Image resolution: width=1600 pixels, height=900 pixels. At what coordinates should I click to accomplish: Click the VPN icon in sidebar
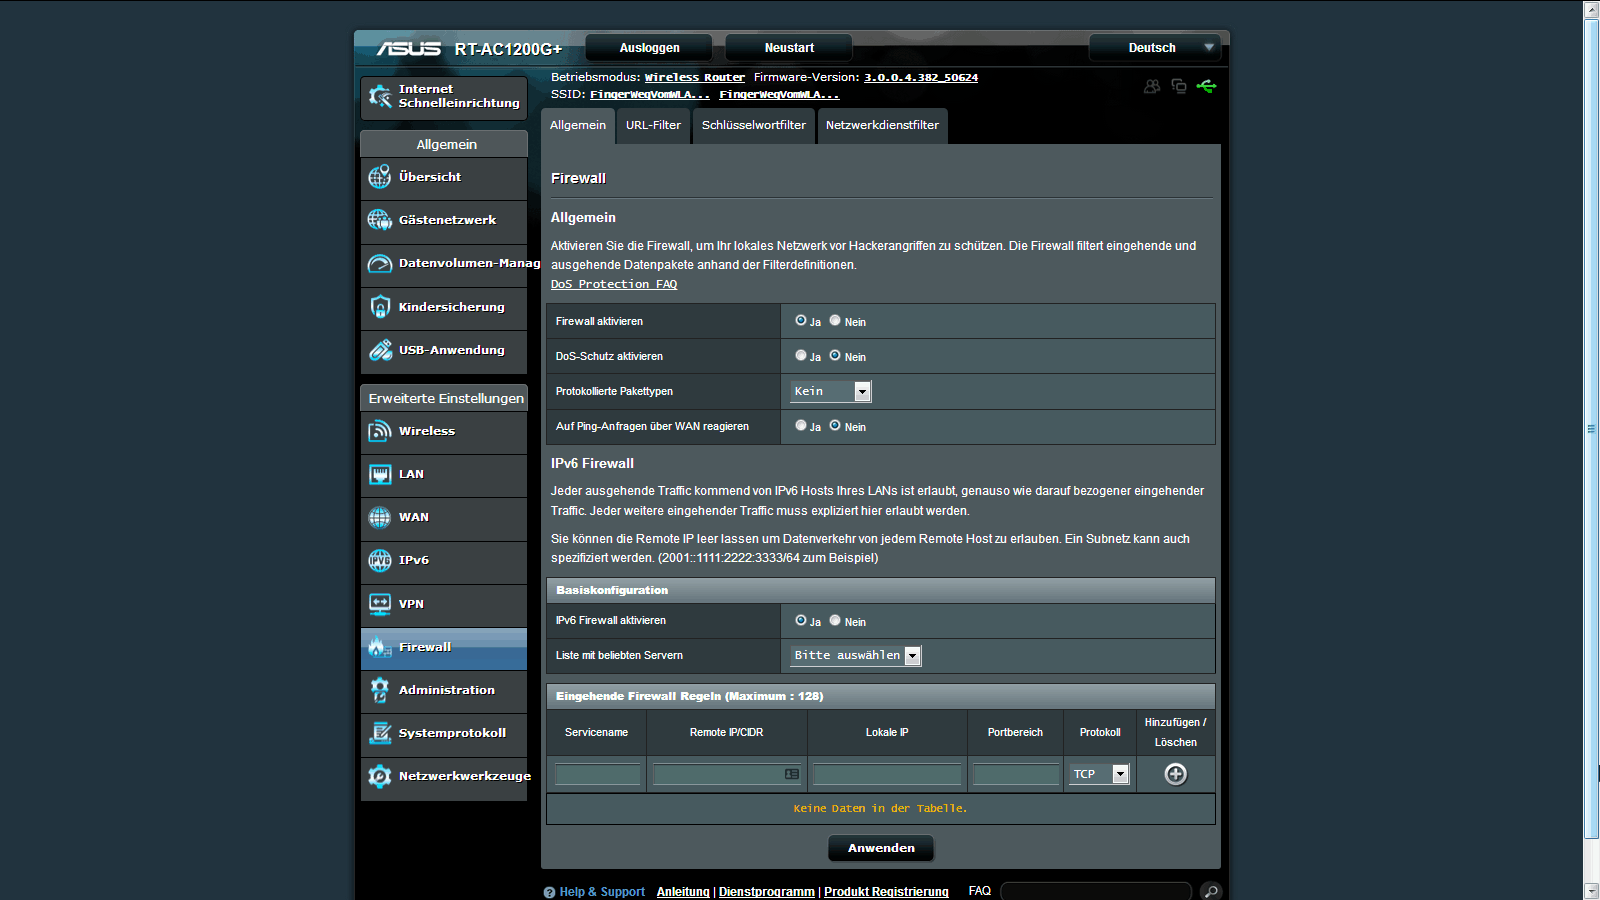380,604
